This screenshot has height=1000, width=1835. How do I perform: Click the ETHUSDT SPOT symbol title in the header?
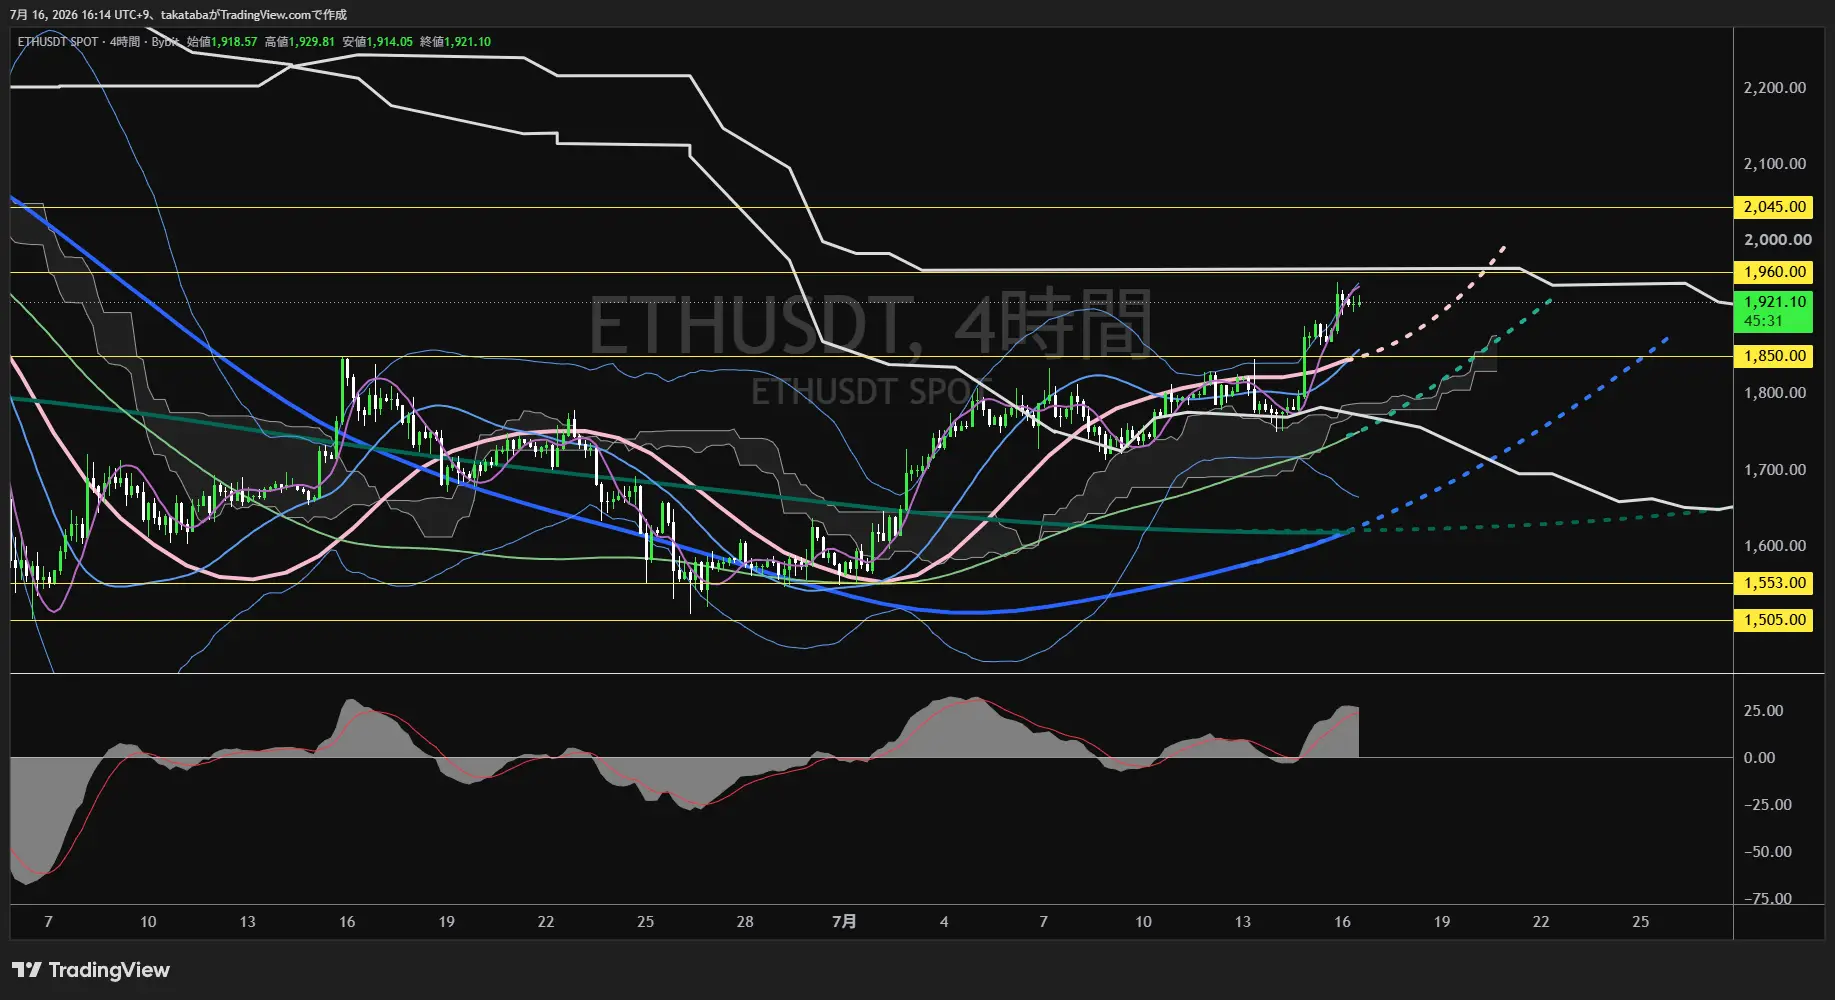click(x=58, y=42)
